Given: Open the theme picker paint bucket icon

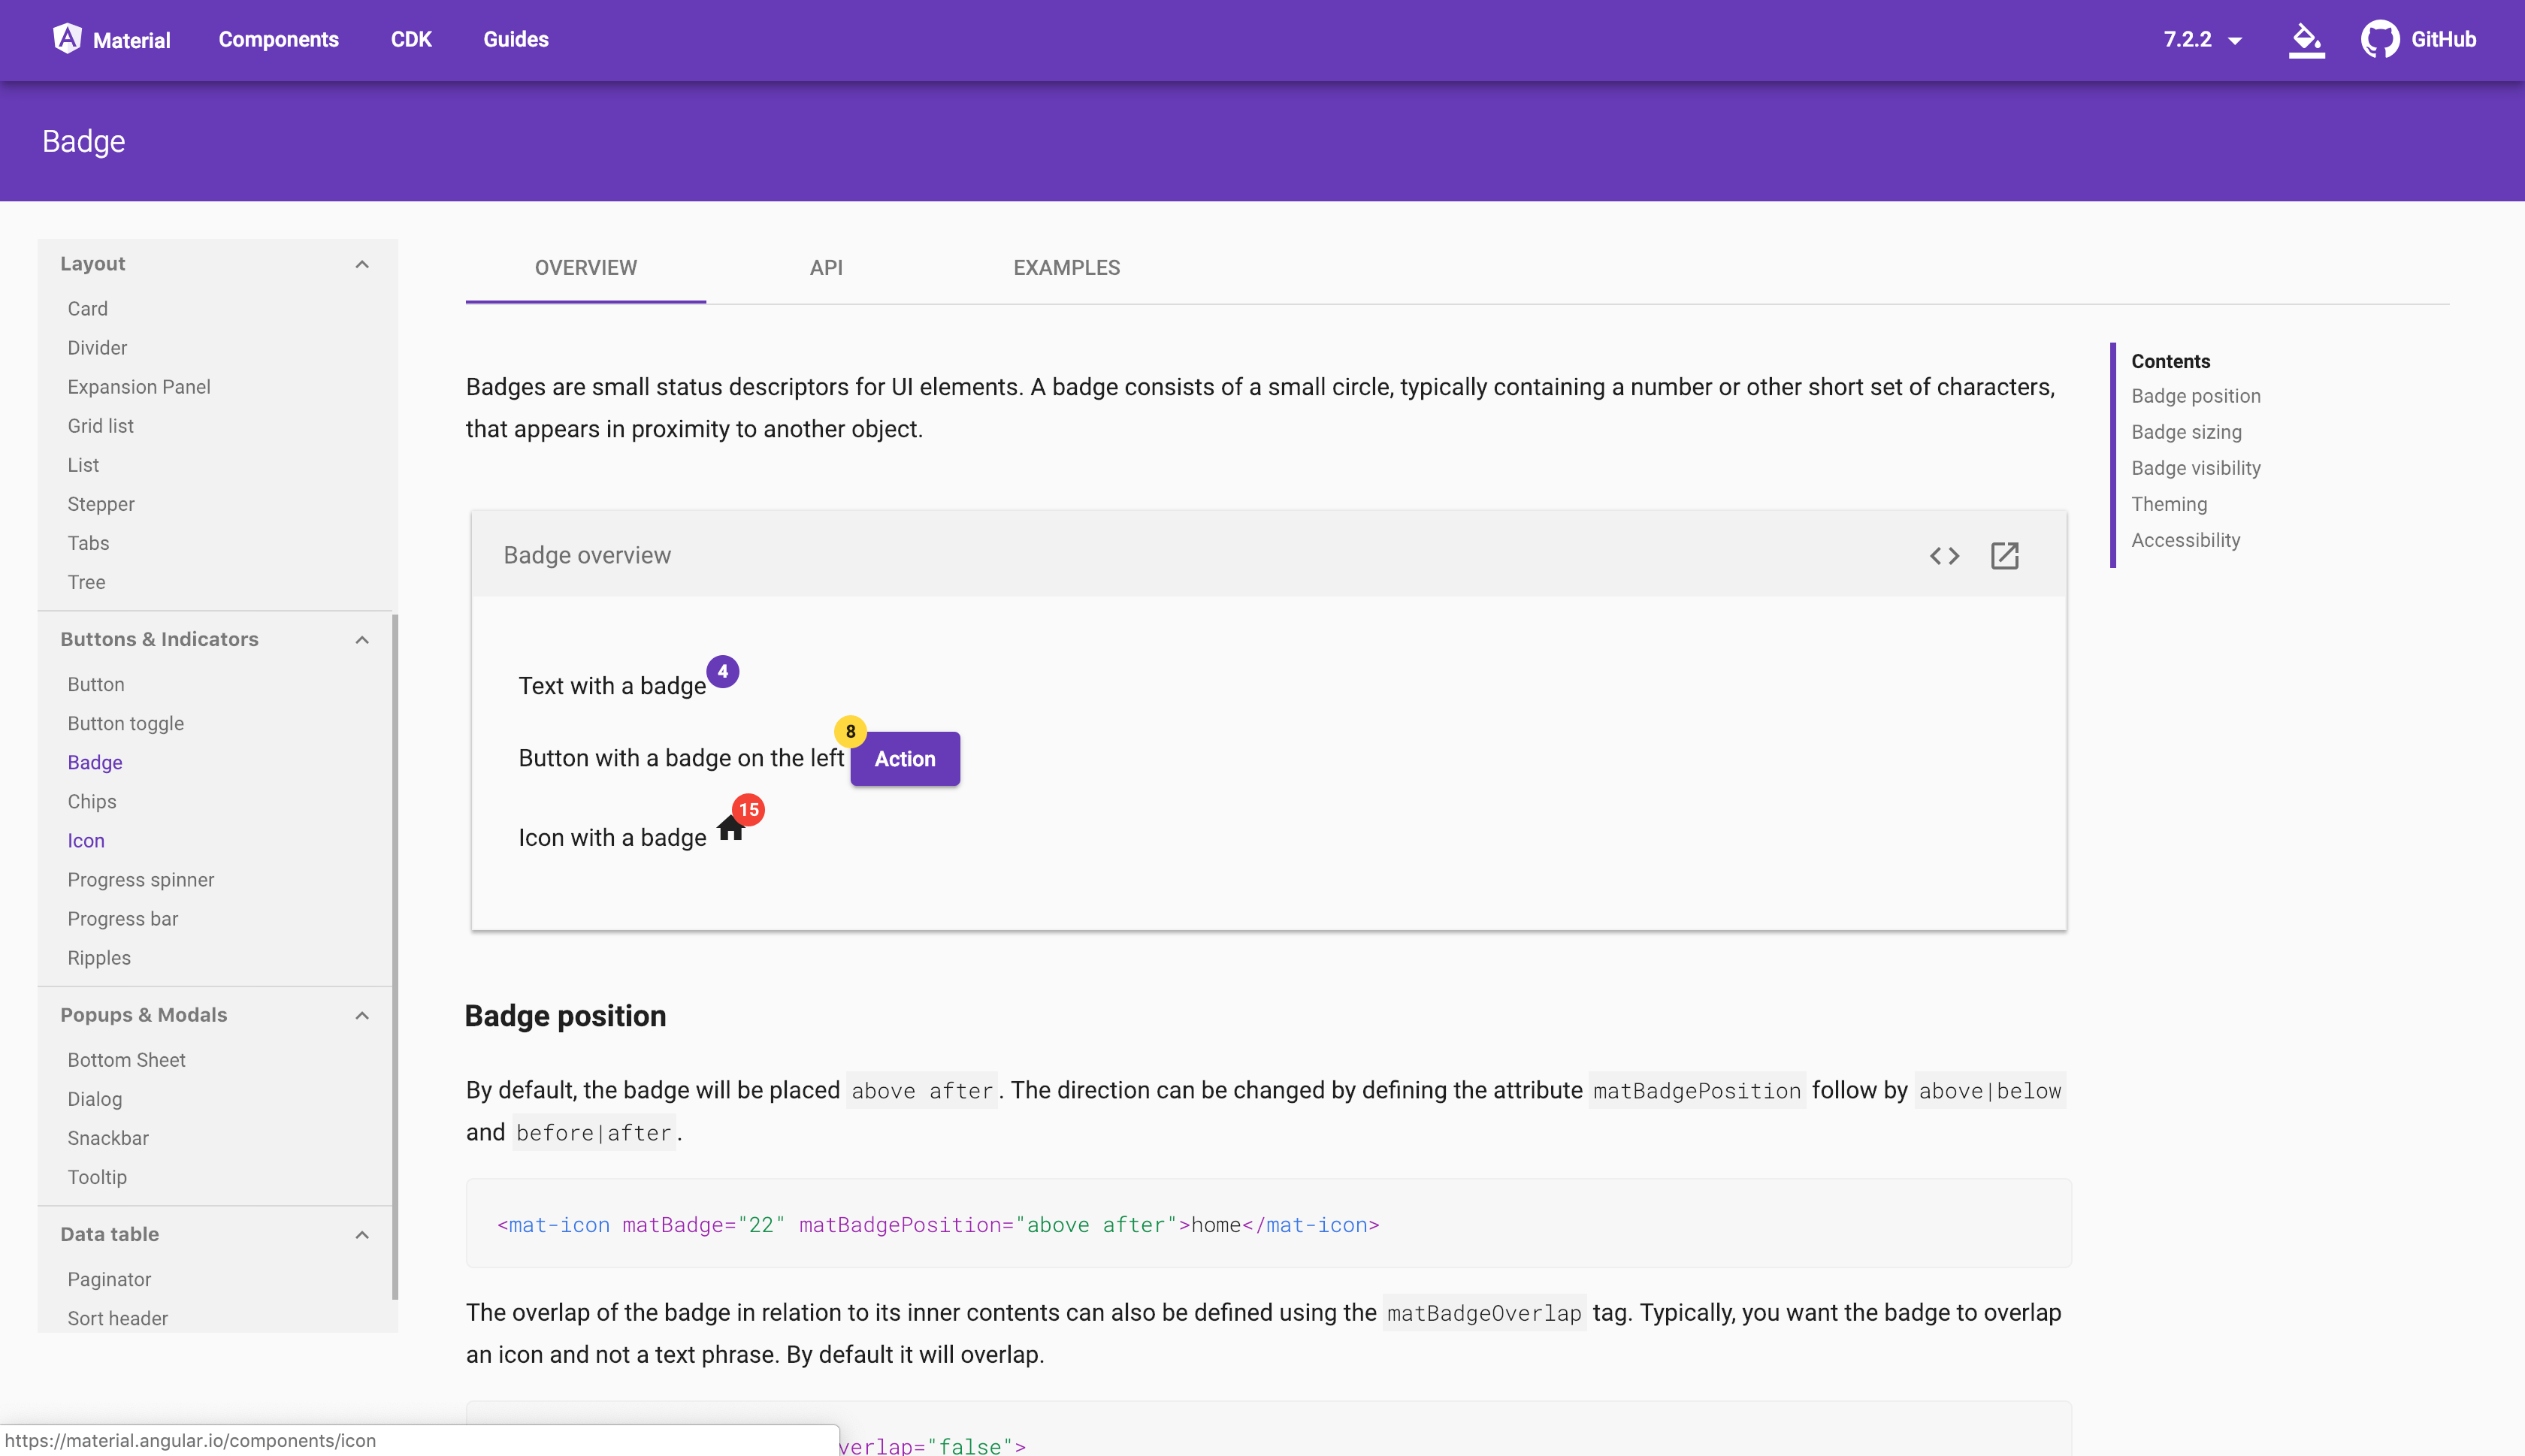Looking at the screenshot, I should click(2305, 39).
